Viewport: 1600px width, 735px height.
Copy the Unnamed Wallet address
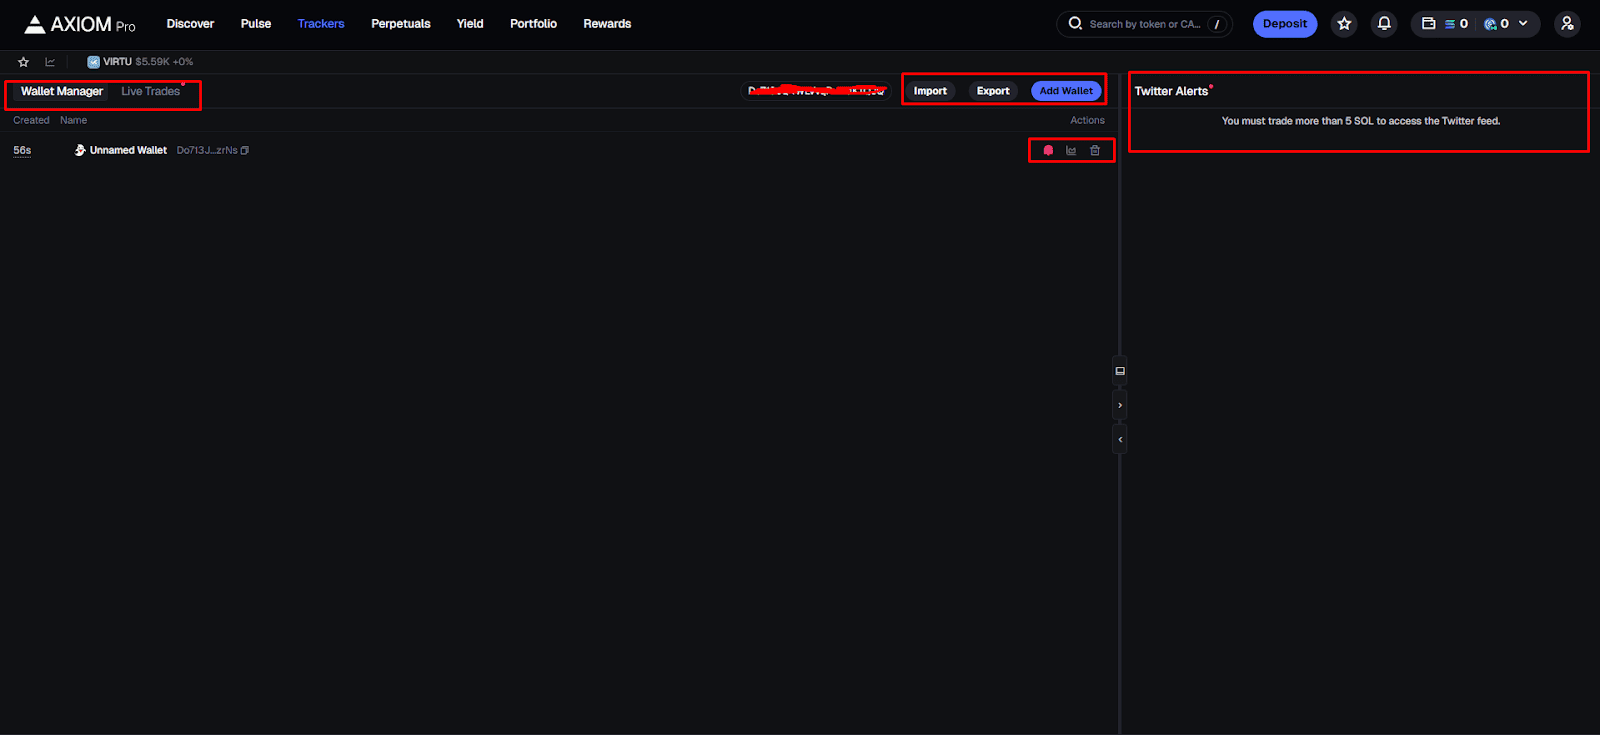click(x=245, y=150)
